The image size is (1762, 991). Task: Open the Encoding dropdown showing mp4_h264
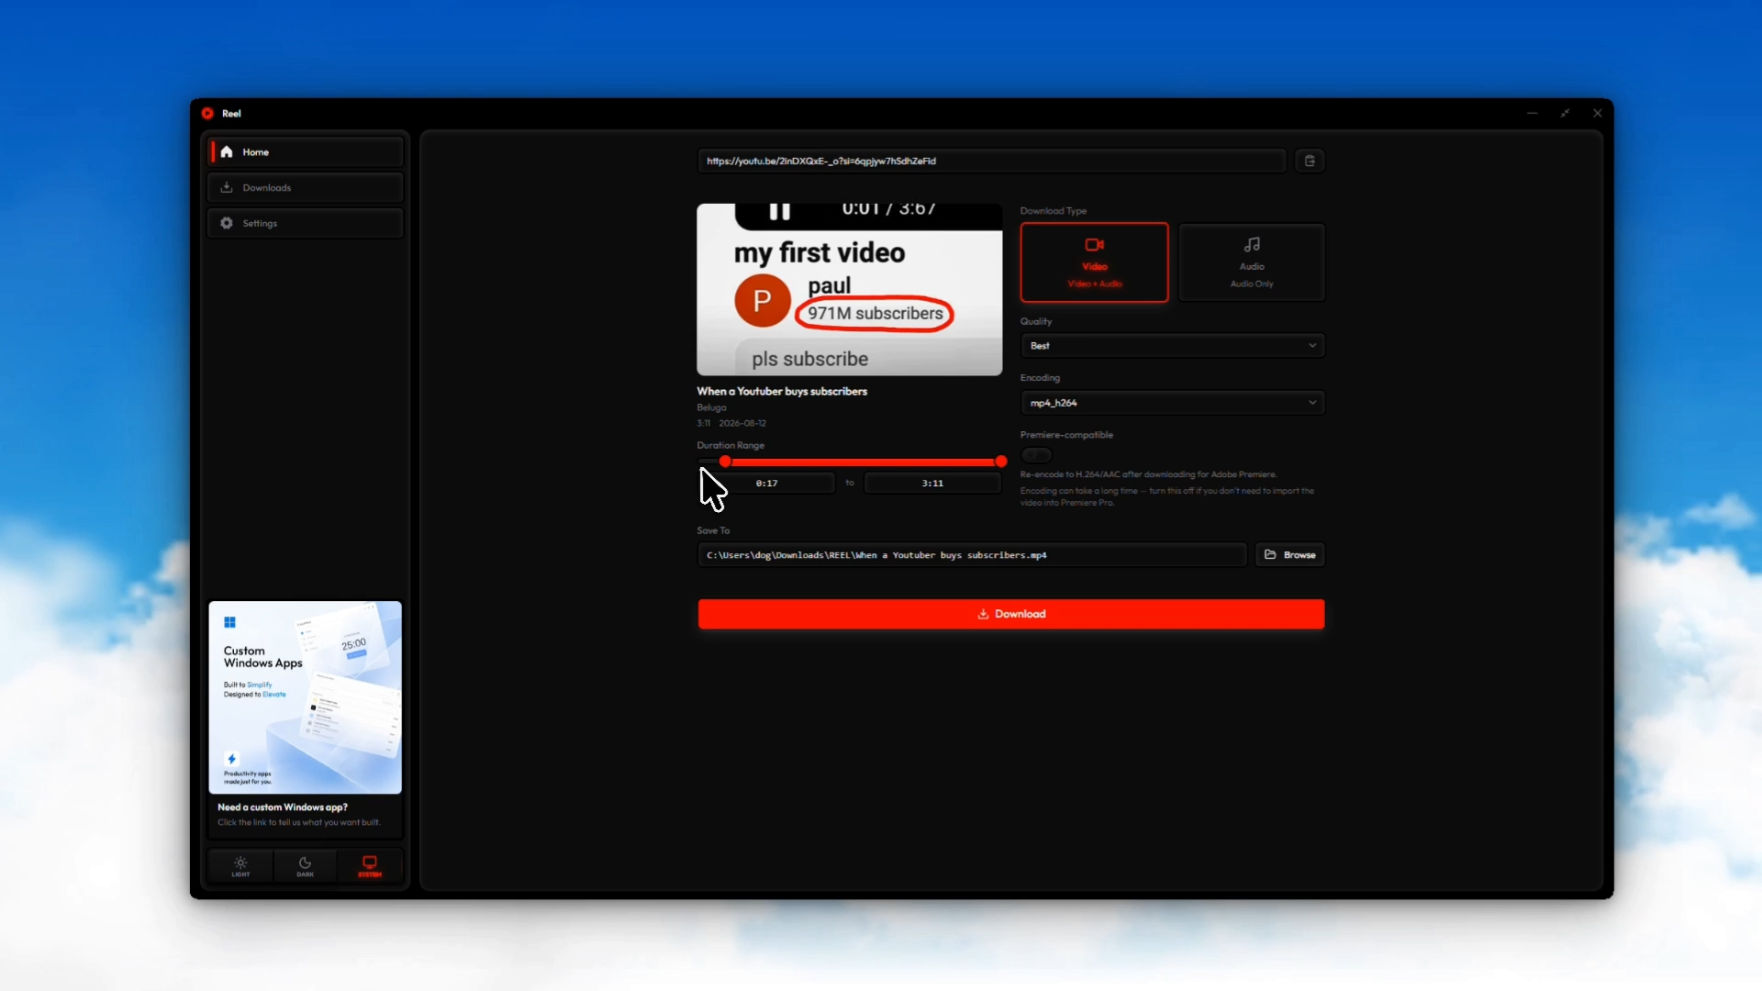pos(1173,403)
